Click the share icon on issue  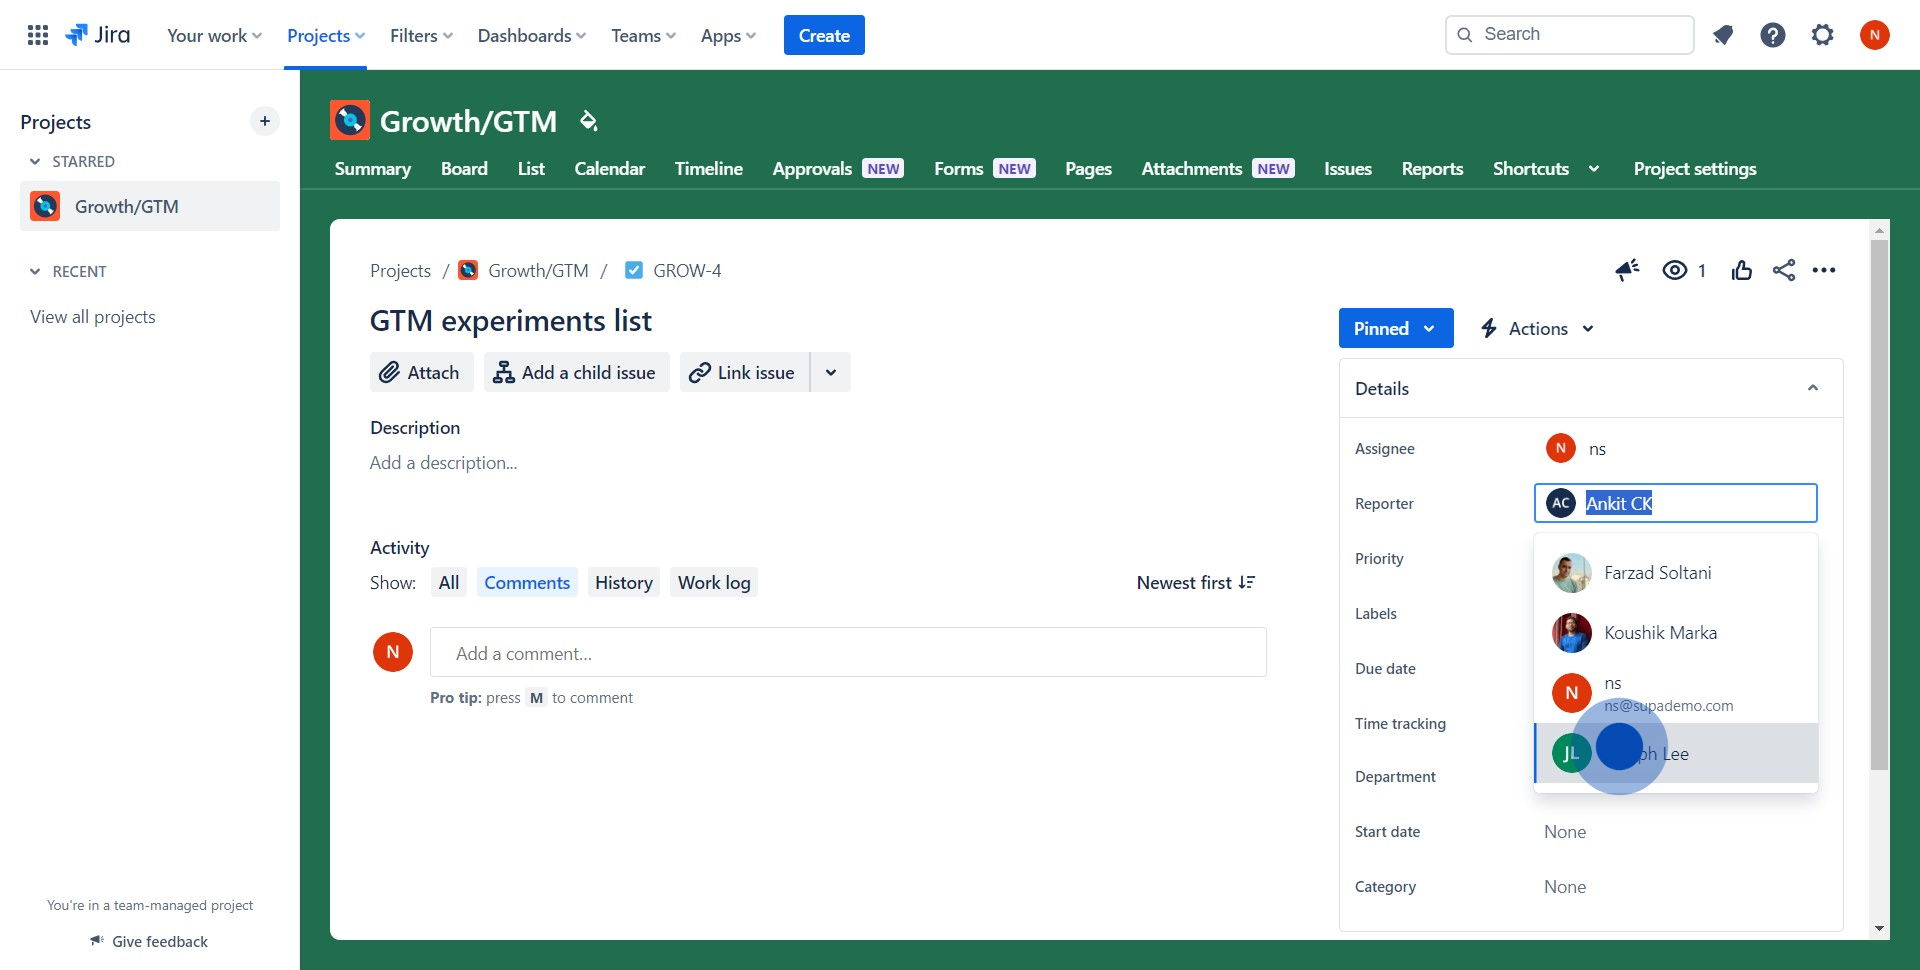pyautogui.click(x=1784, y=270)
